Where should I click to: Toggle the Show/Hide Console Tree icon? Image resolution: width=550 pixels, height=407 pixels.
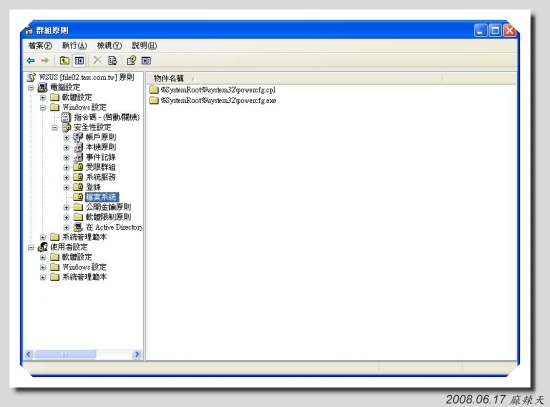tap(80, 61)
